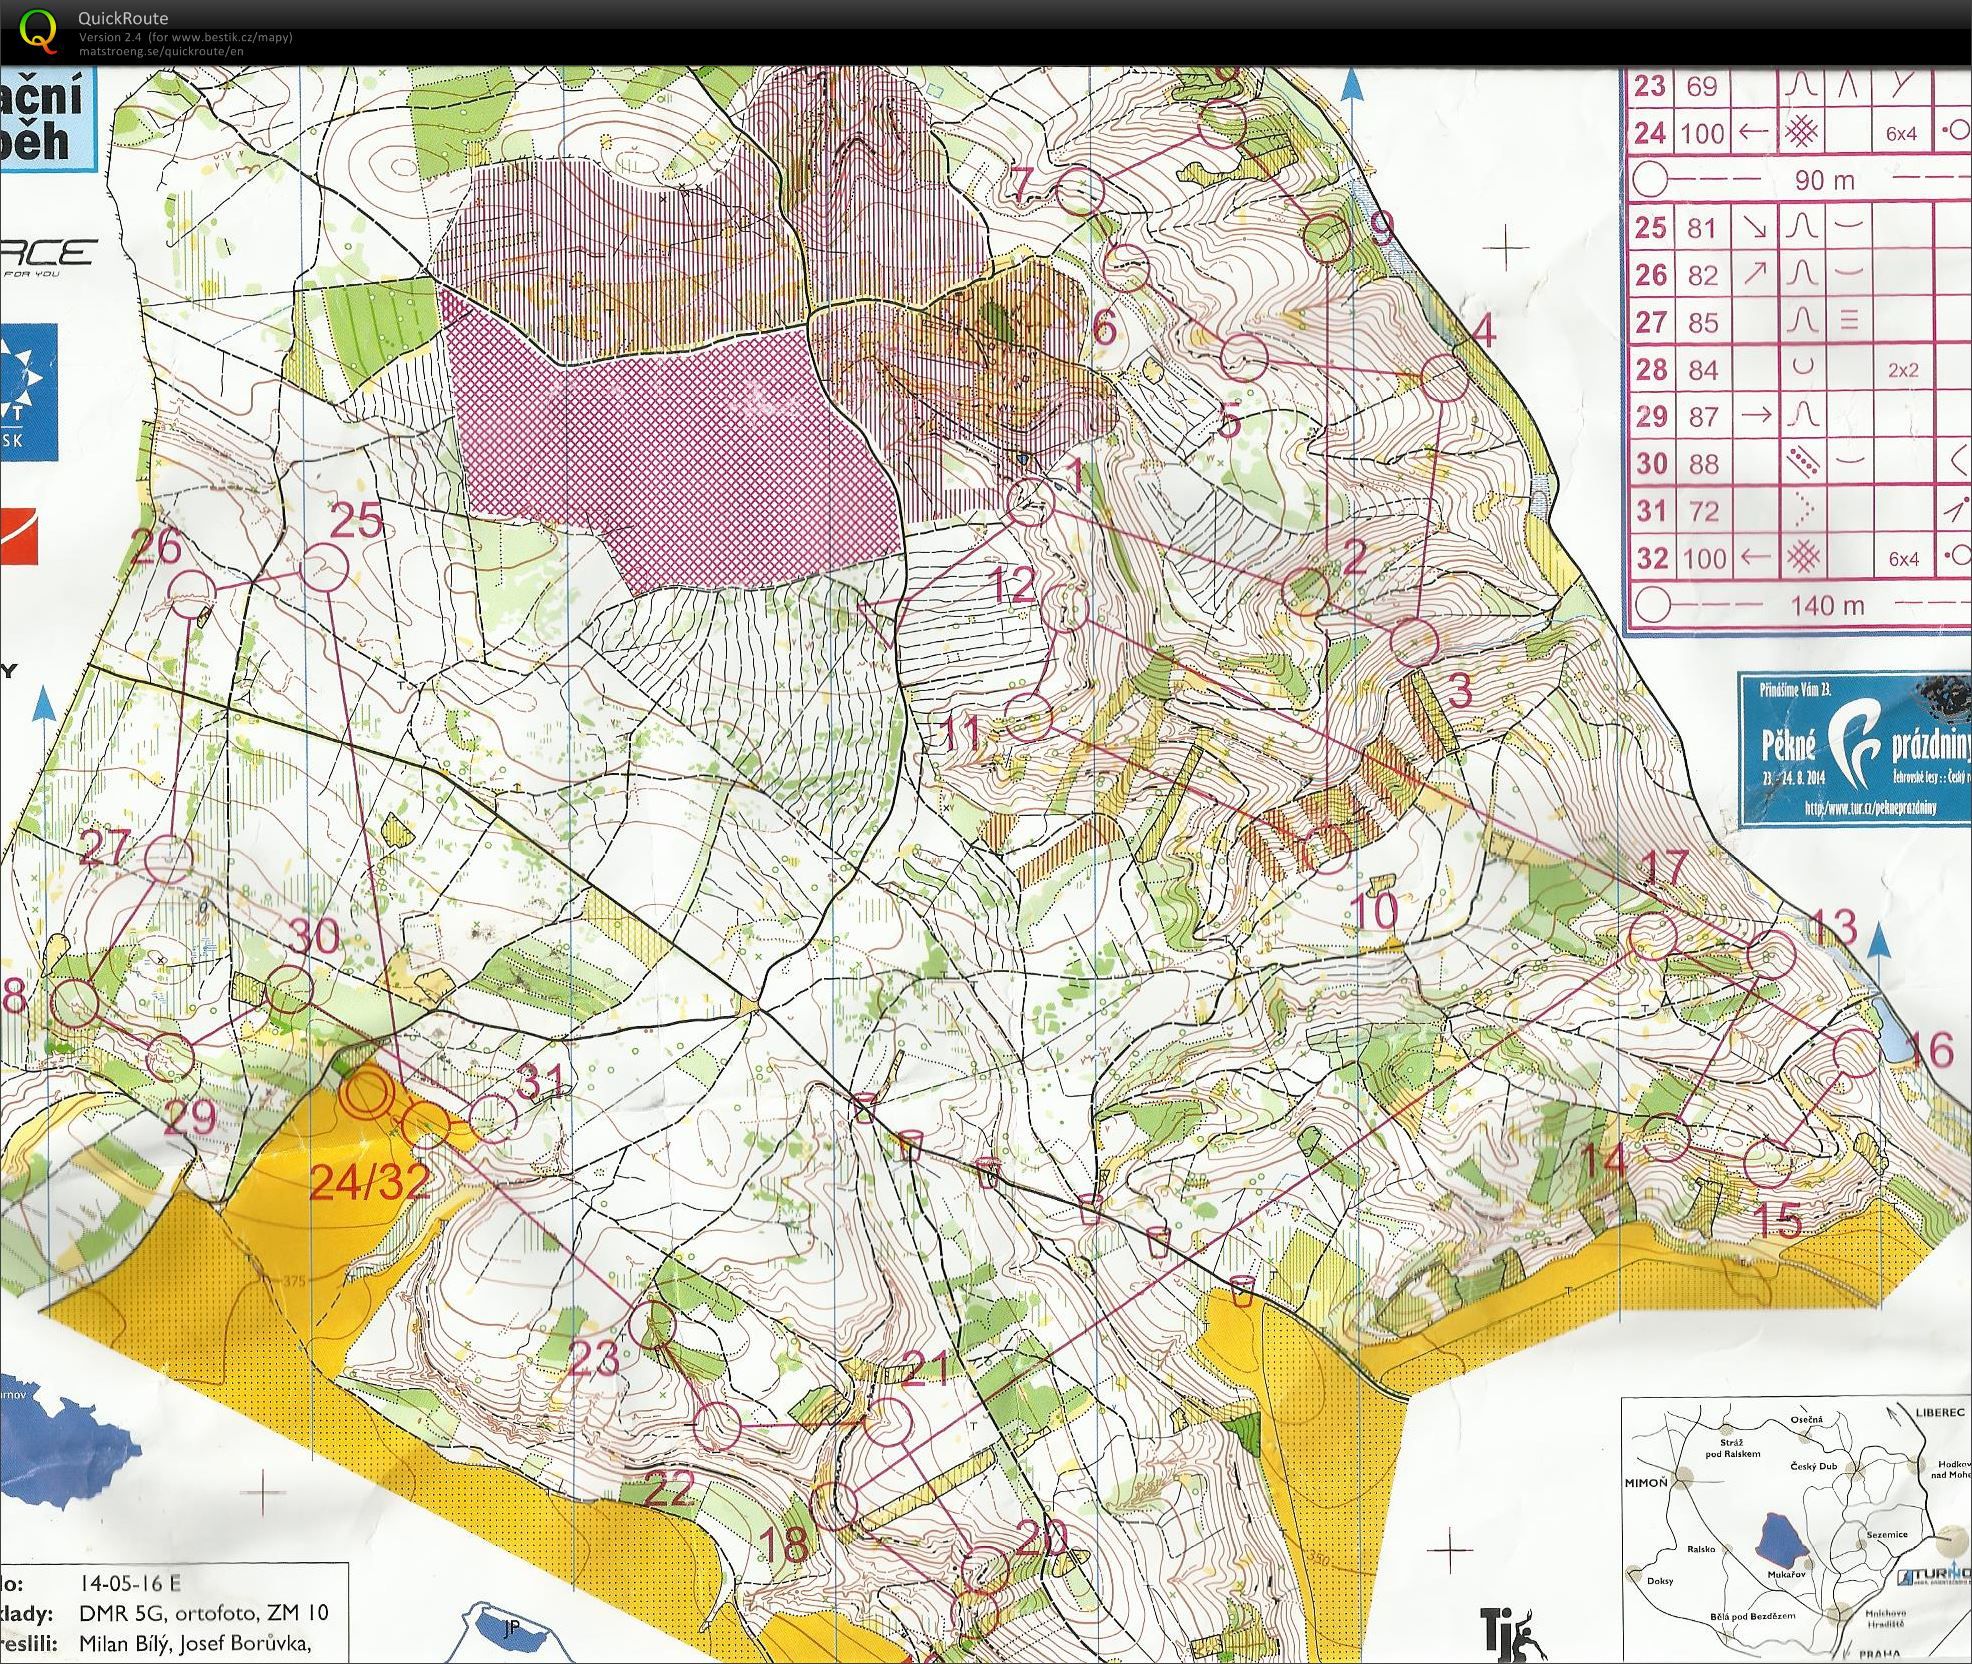1972x1664 pixels.
Task: Click the QuickRoute logo icon
Action: pyautogui.click(x=38, y=31)
